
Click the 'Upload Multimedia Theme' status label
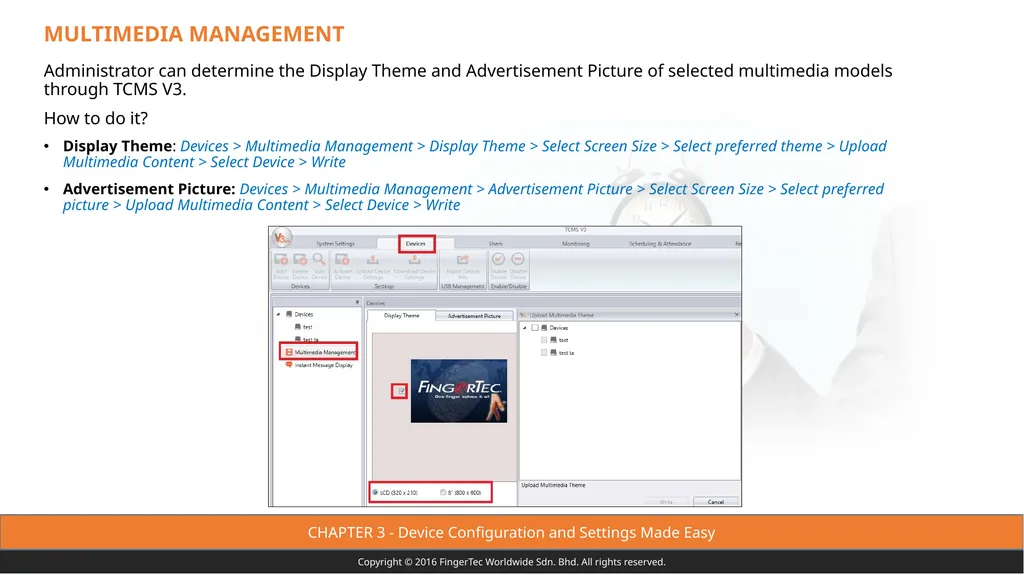[553, 485]
